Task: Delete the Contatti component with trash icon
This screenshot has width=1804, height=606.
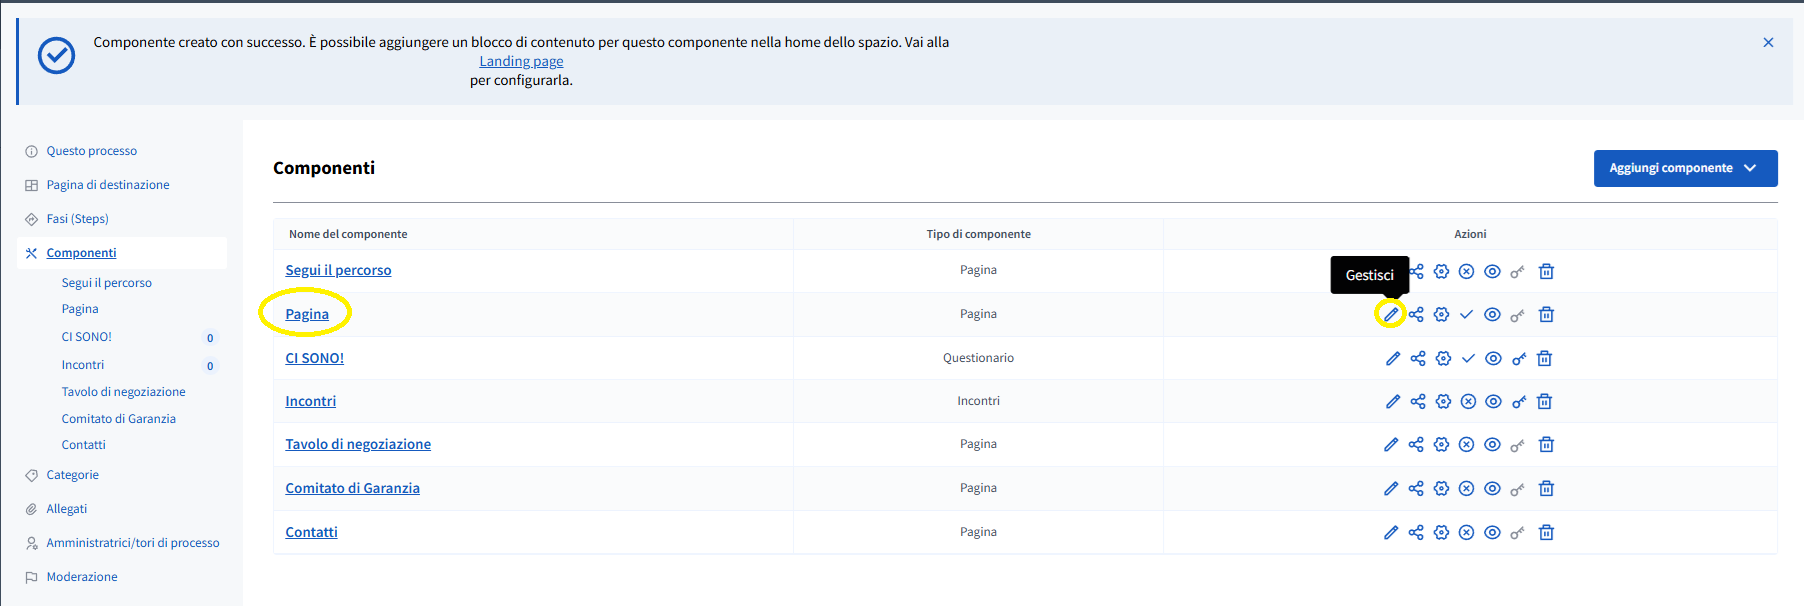Action: (x=1546, y=532)
